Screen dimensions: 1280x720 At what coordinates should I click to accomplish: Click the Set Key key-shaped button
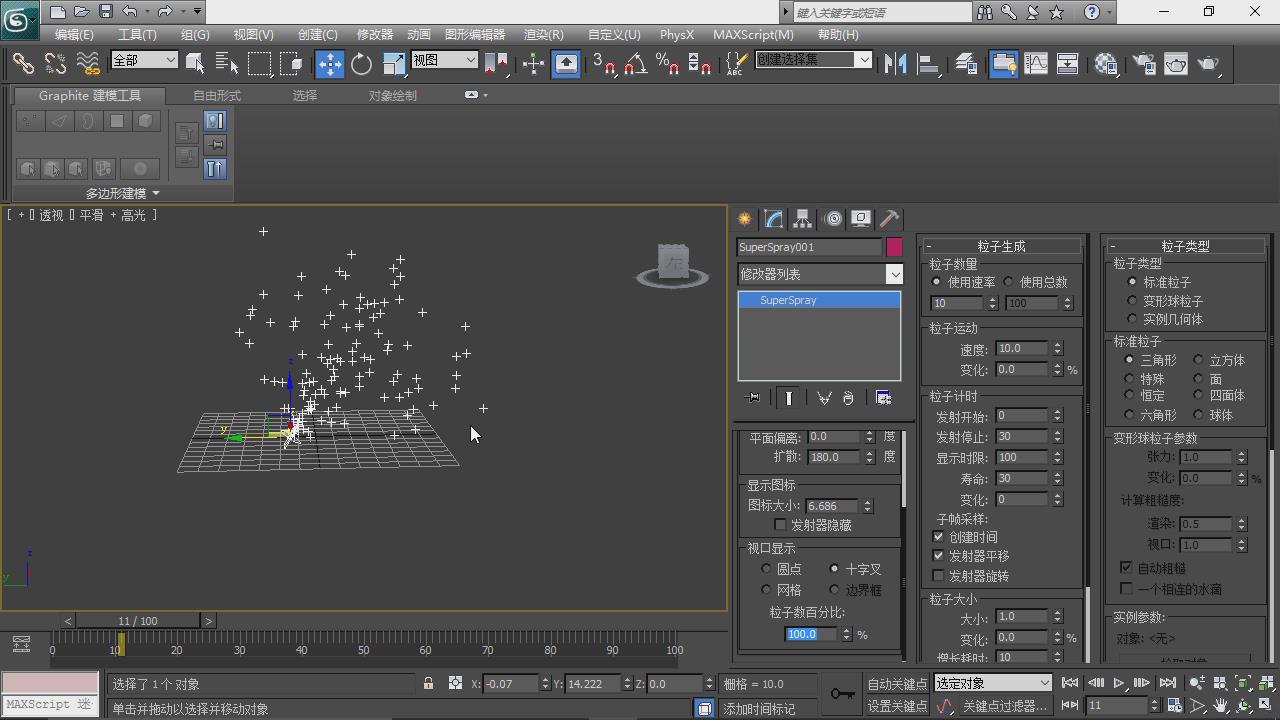[x=842, y=693]
